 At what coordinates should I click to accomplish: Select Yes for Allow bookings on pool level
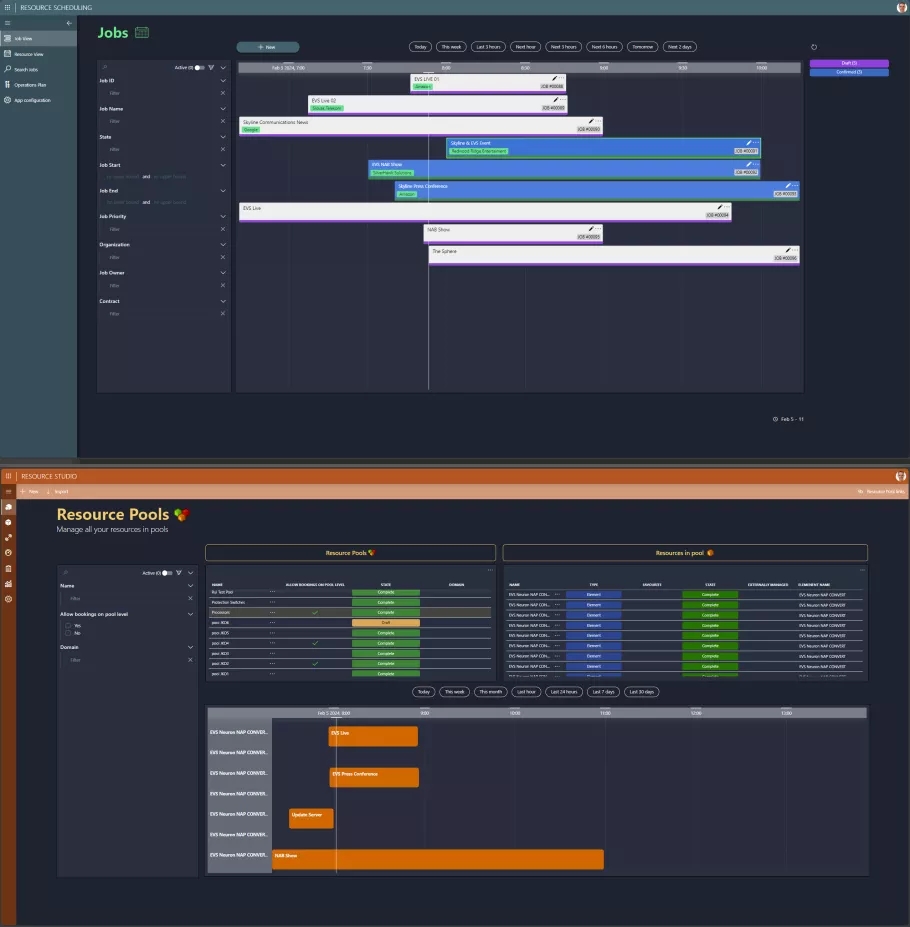click(x=68, y=625)
